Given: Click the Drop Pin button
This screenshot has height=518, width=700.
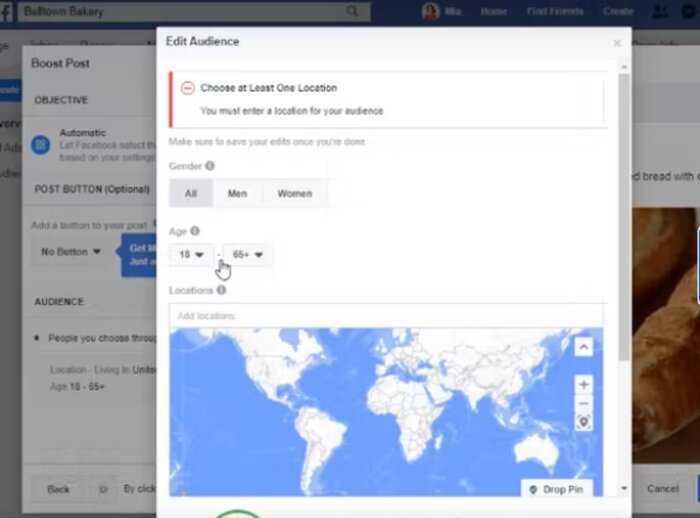Looking at the screenshot, I should pyautogui.click(x=557, y=489).
